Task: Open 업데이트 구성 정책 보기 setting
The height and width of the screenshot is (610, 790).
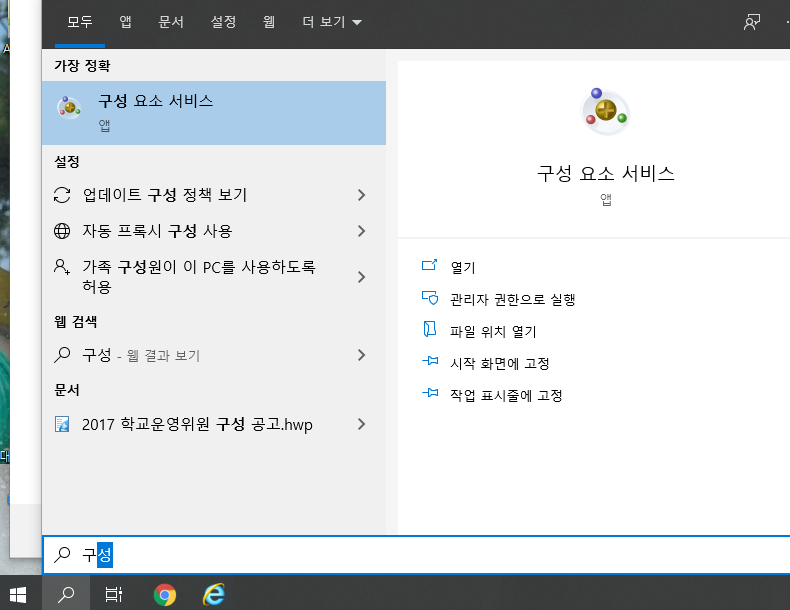Action: click(x=214, y=195)
